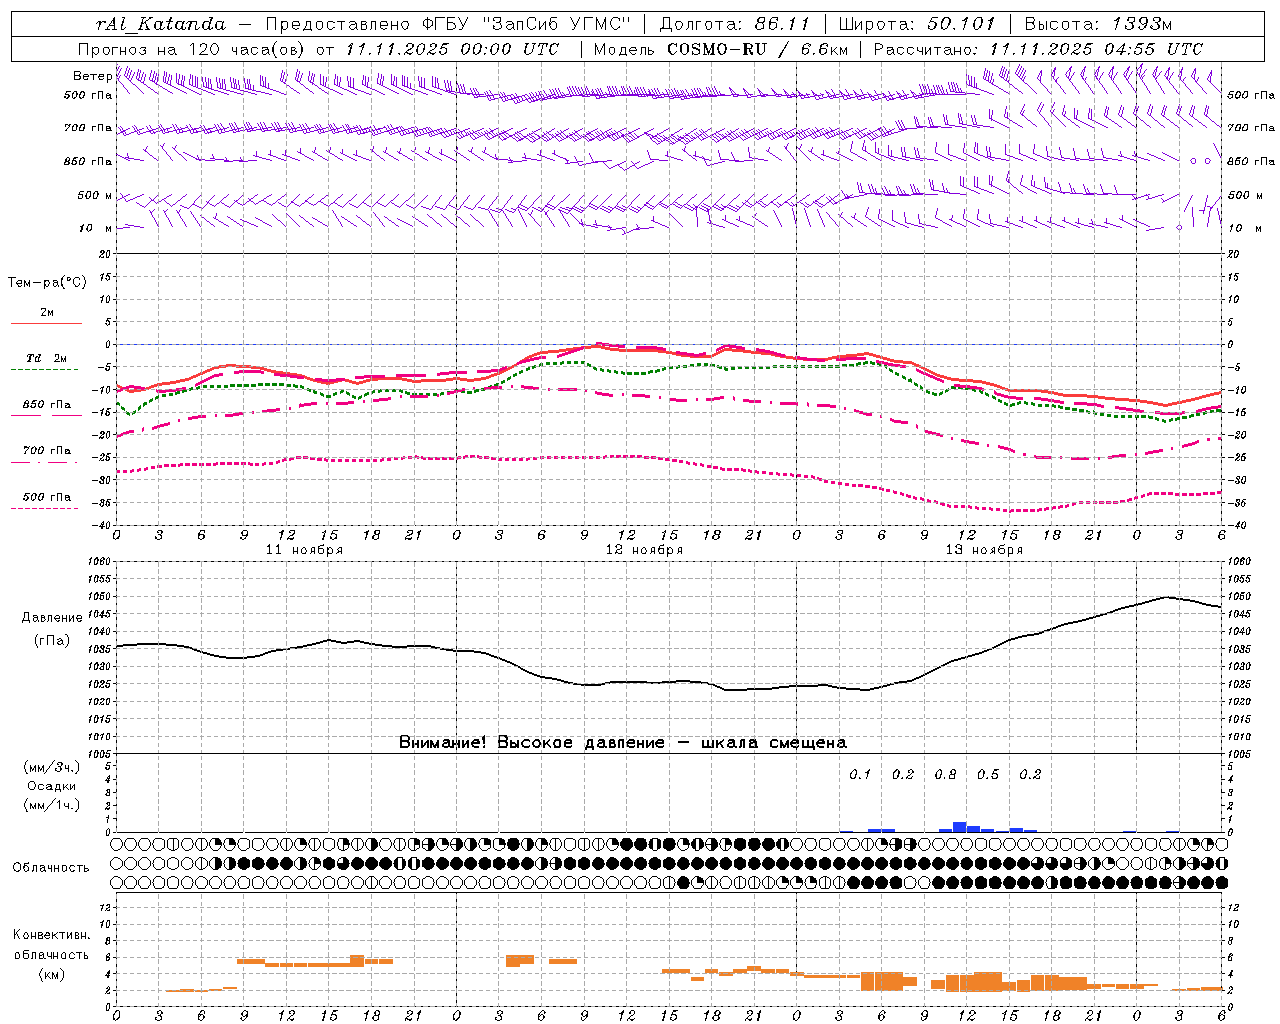Image resolution: width=1280 pixels, height=1024 pixels.
Task: Click the "13 ноября" date label
Action: (985, 550)
